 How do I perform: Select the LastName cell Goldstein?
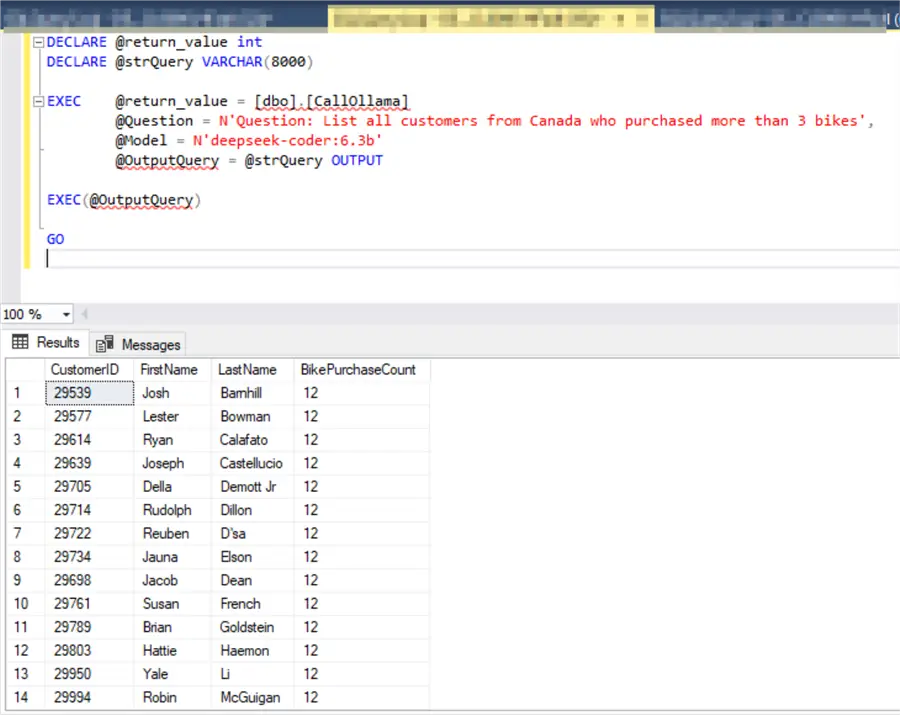tap(252, 627)
